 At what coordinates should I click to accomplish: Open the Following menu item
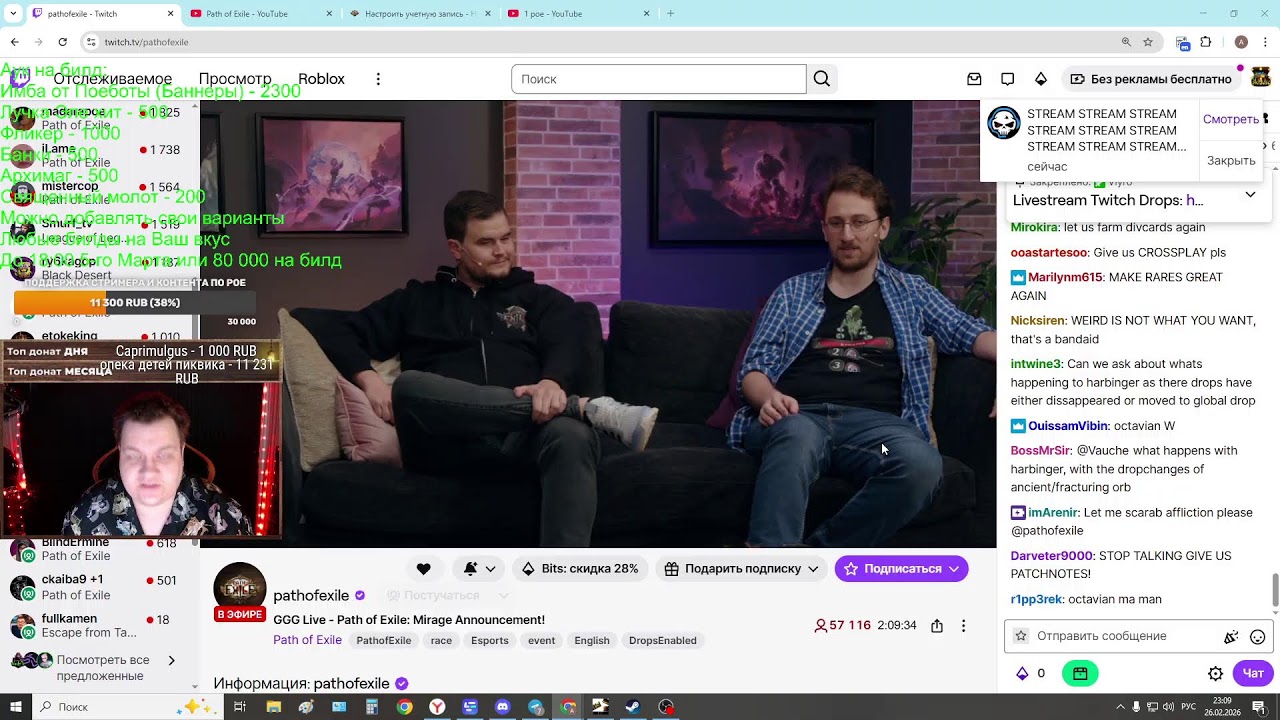click(113, 79)
